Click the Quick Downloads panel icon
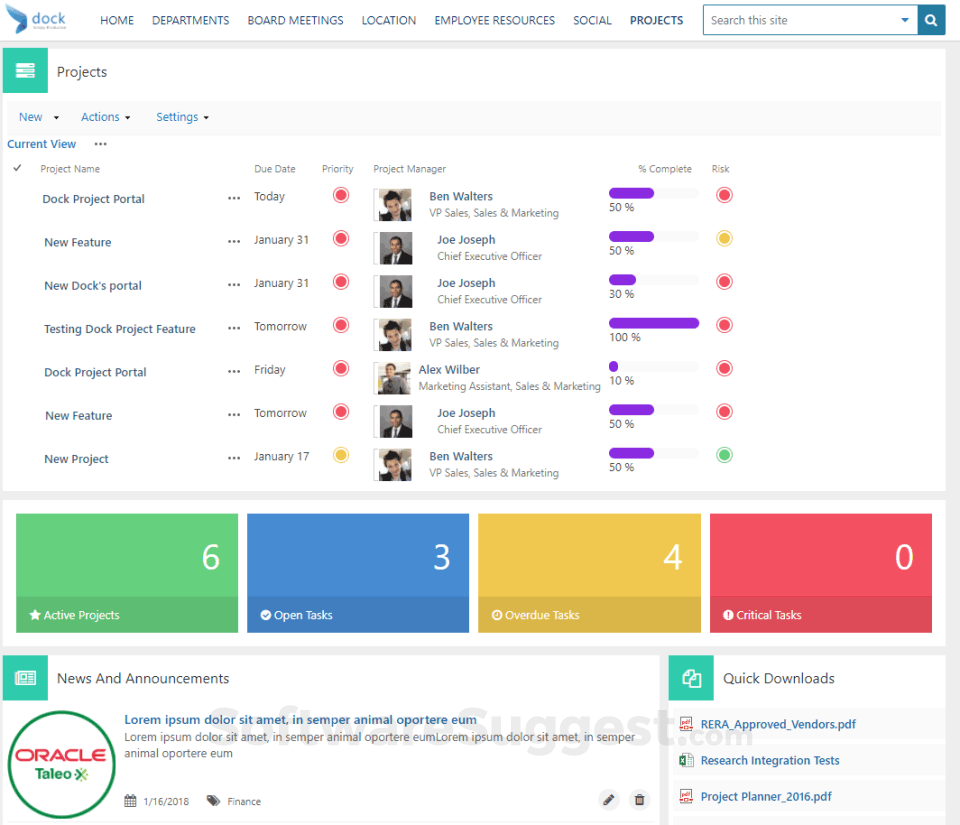Viewport: 960px width, 825px height. [x=691, y=678]
